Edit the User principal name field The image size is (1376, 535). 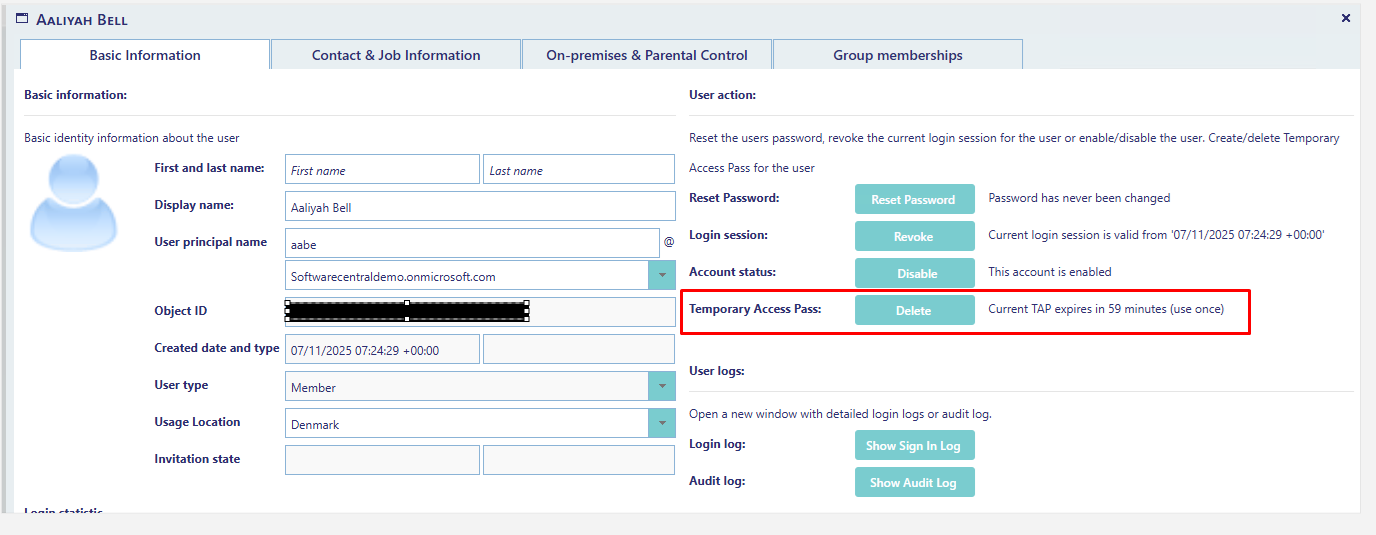pyautogui.click(x=472, y=243)
